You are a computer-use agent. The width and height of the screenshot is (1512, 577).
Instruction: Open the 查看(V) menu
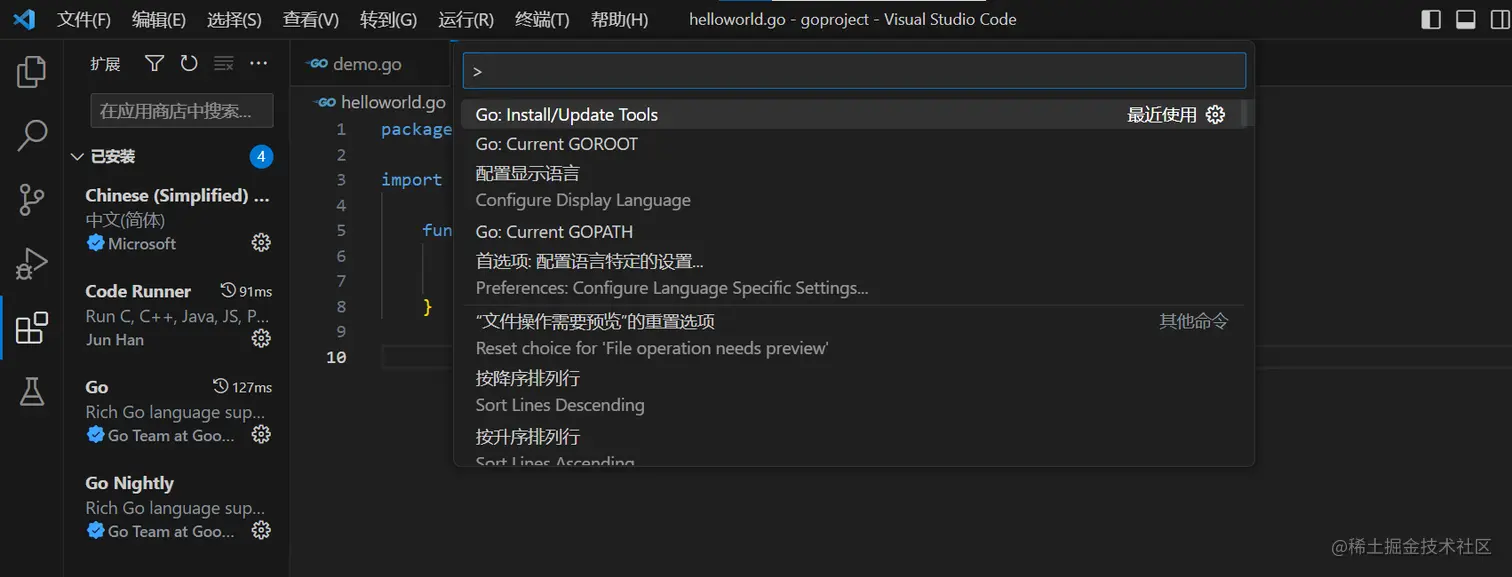[x=310, y=20]
